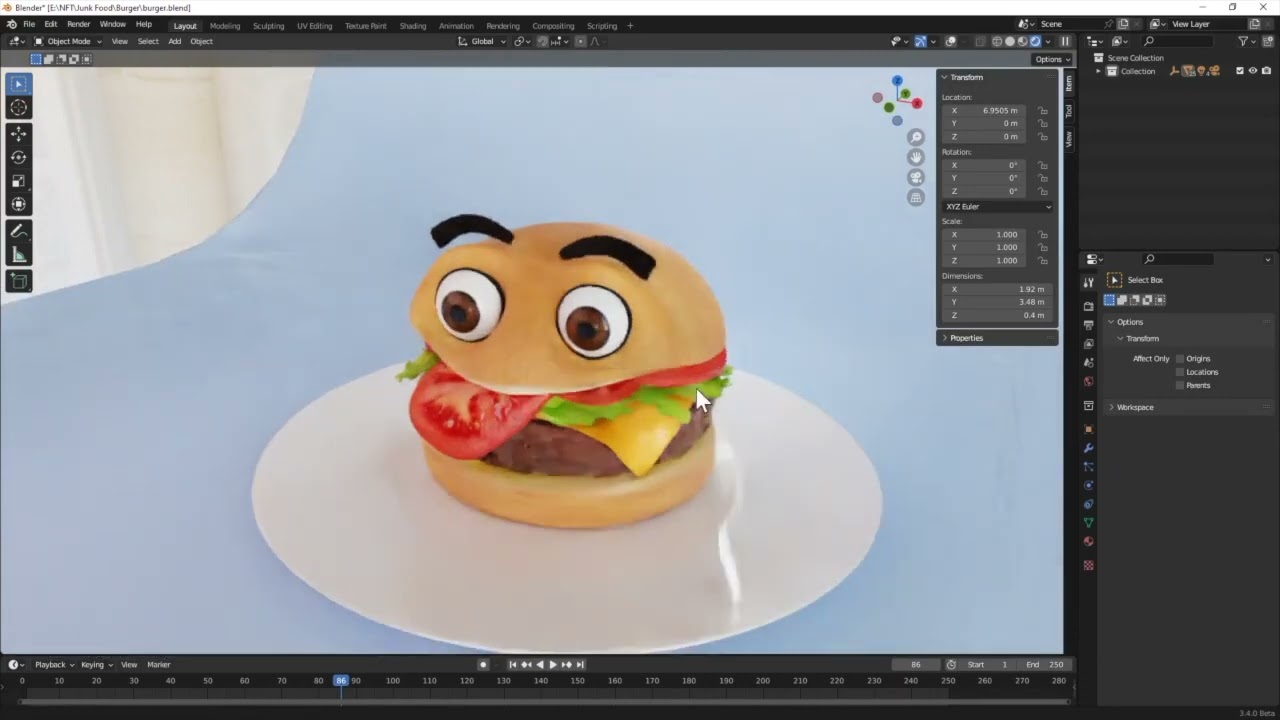Screen dimensions: 1280x720
Task: Open the Render menu
Action: pyautogui.click(x=78, y=24)
